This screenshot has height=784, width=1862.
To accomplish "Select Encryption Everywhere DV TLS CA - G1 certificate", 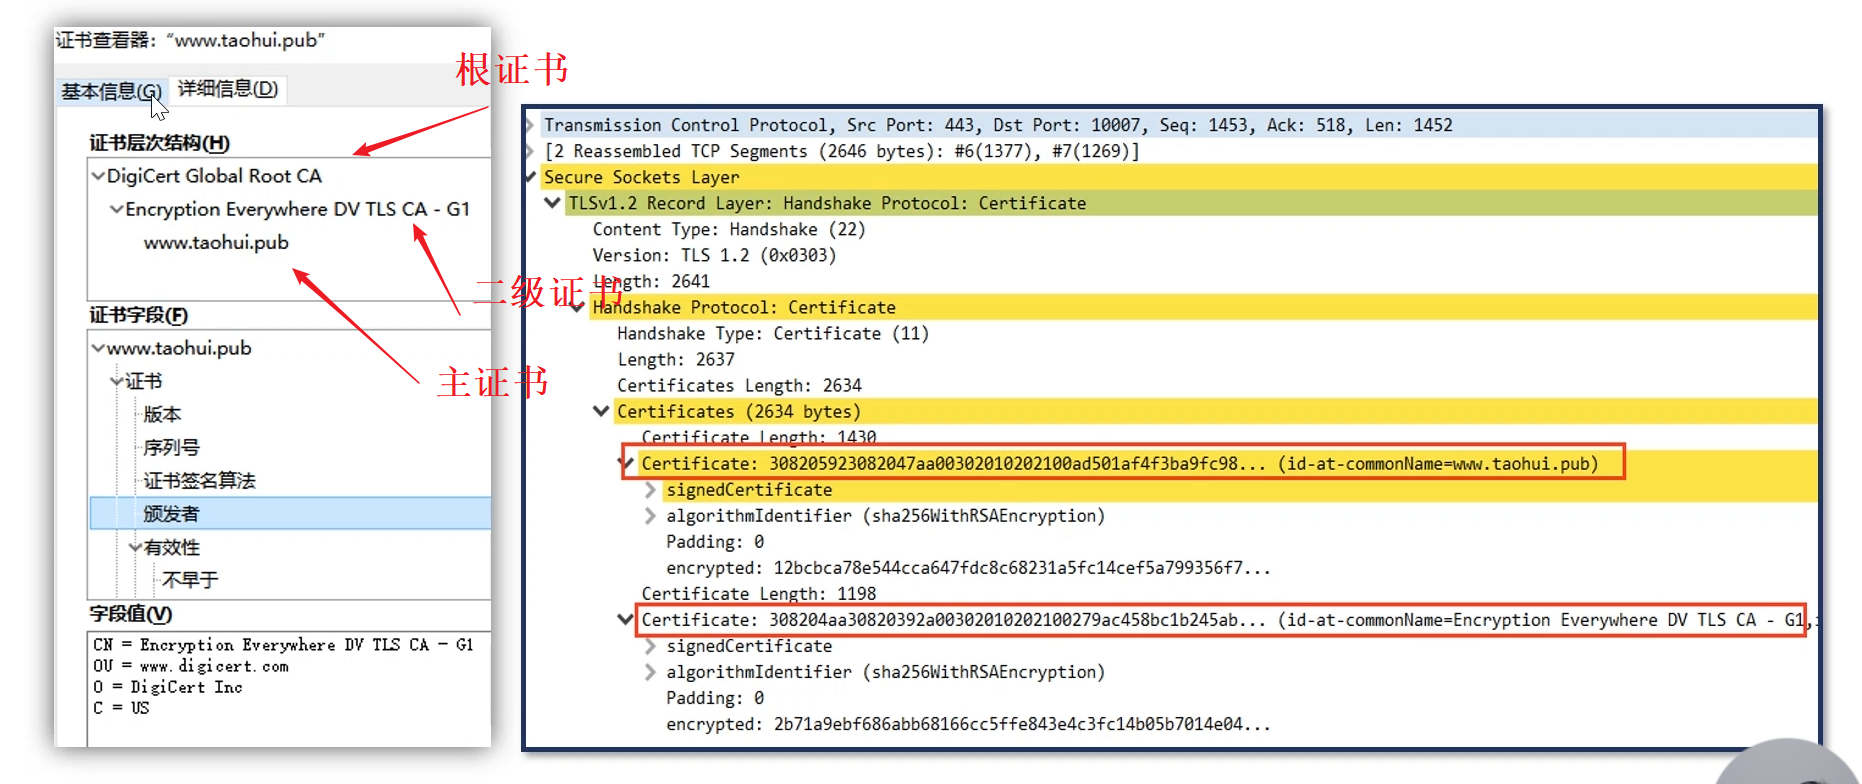I will [x=297, y=209].
